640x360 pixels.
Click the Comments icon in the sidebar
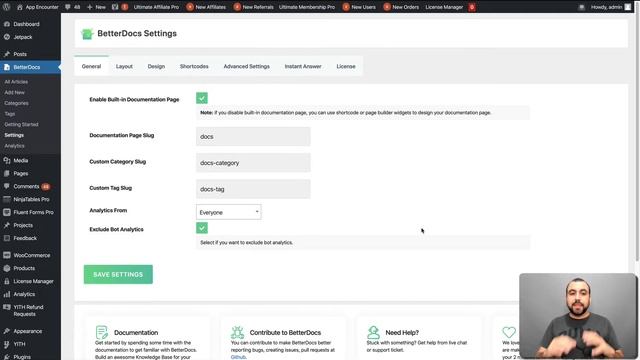(x=7, y=187)
